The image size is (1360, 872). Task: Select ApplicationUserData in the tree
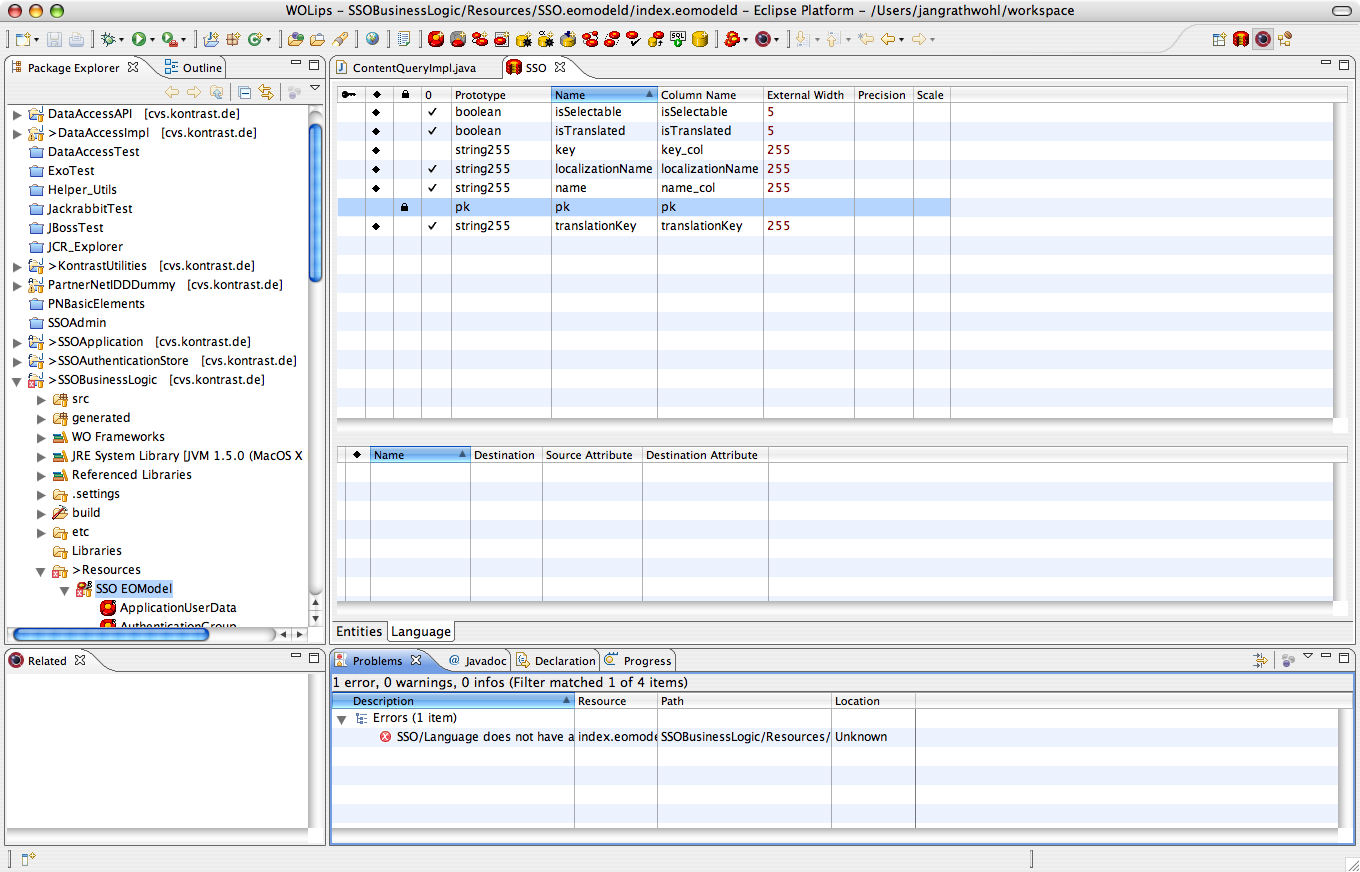coord(178,608)
